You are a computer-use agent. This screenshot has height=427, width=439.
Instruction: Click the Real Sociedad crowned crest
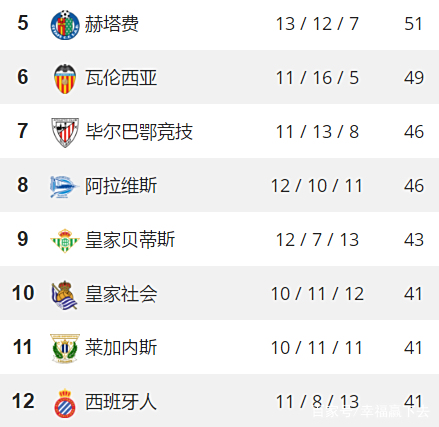65,295
